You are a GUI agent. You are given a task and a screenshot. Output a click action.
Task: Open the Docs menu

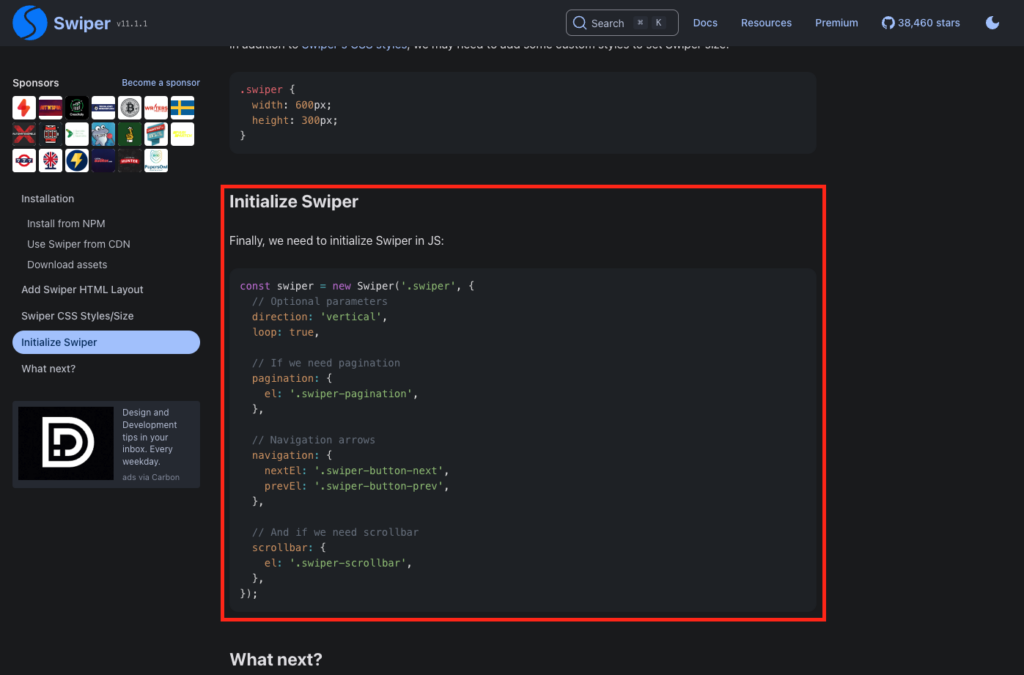coord(705,23)
